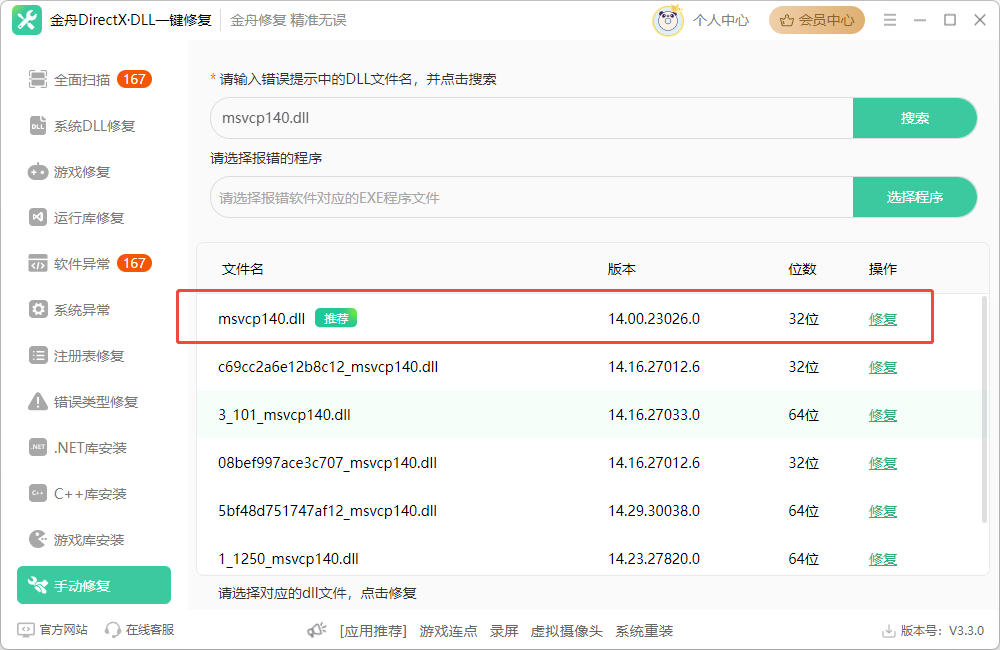
Task: Switch to 注册表修复 section
Action: coord(89,356)
